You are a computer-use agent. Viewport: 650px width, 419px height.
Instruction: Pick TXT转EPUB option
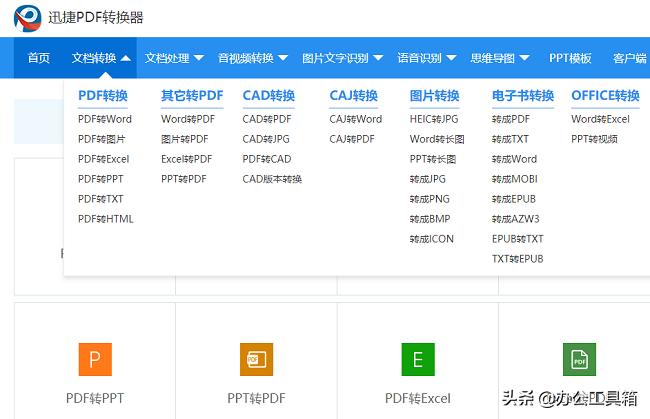coord(517,259)
